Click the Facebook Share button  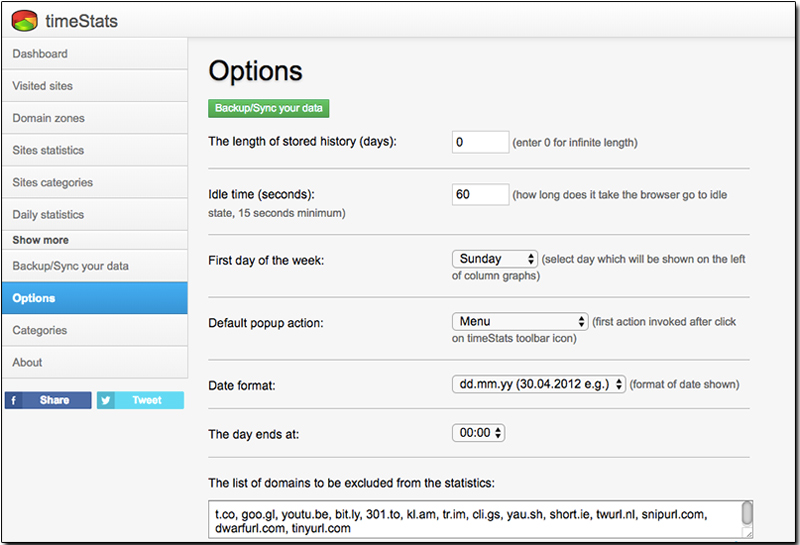click(48, 400)
